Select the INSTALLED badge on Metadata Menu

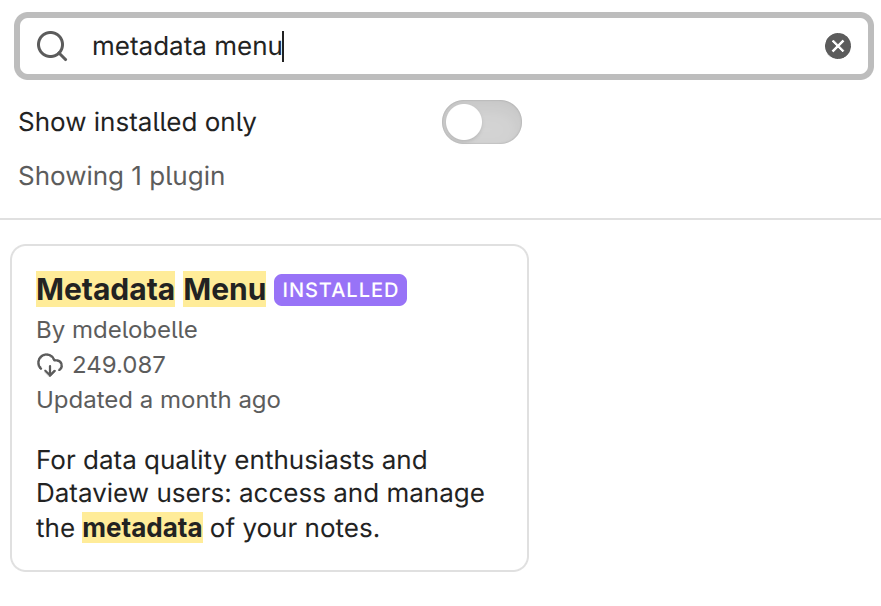pyautogui.click(x=340, y=290)
